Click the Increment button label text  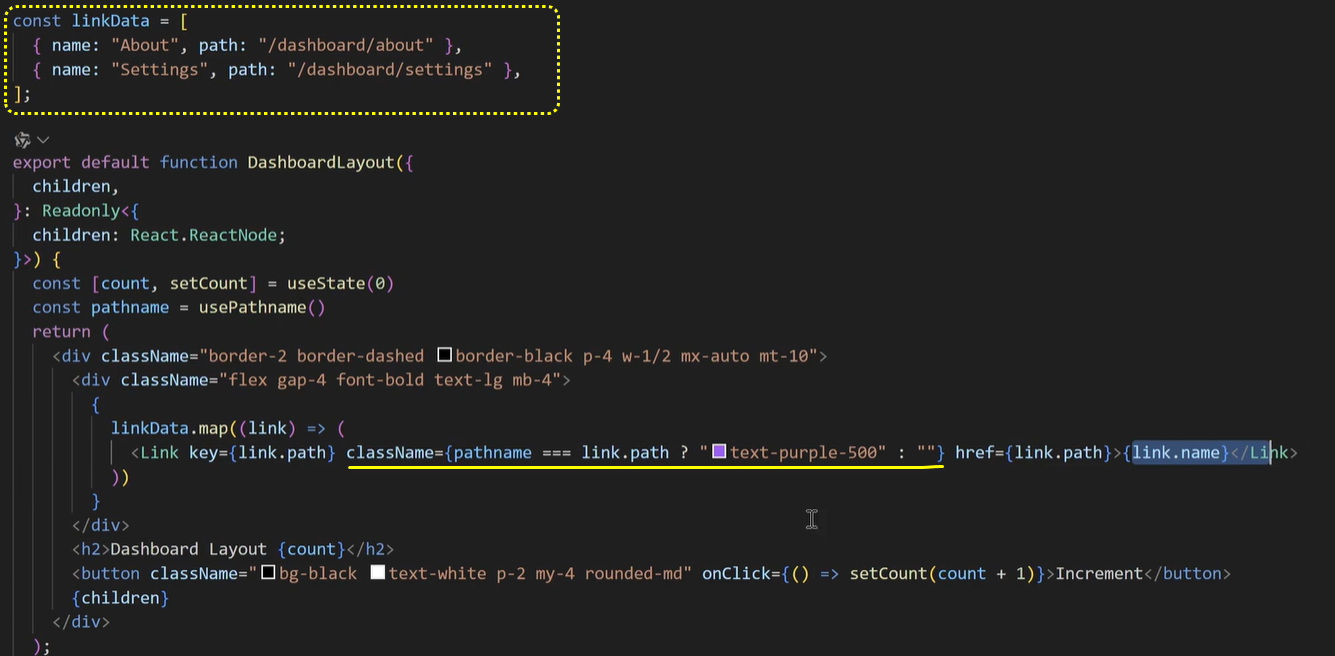coord(1099,573)
